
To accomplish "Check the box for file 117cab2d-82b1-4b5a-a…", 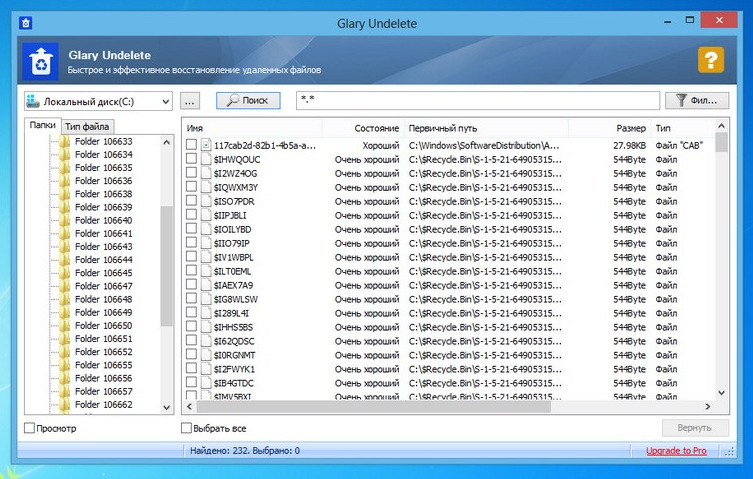I will click(x=191, y=144).
